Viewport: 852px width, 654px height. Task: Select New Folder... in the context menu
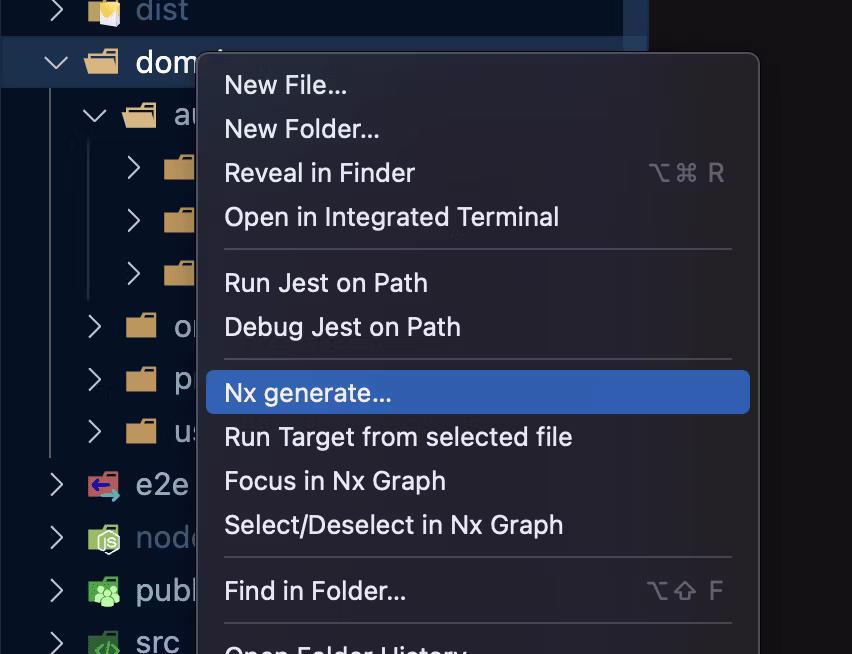[x=302, y=129]
